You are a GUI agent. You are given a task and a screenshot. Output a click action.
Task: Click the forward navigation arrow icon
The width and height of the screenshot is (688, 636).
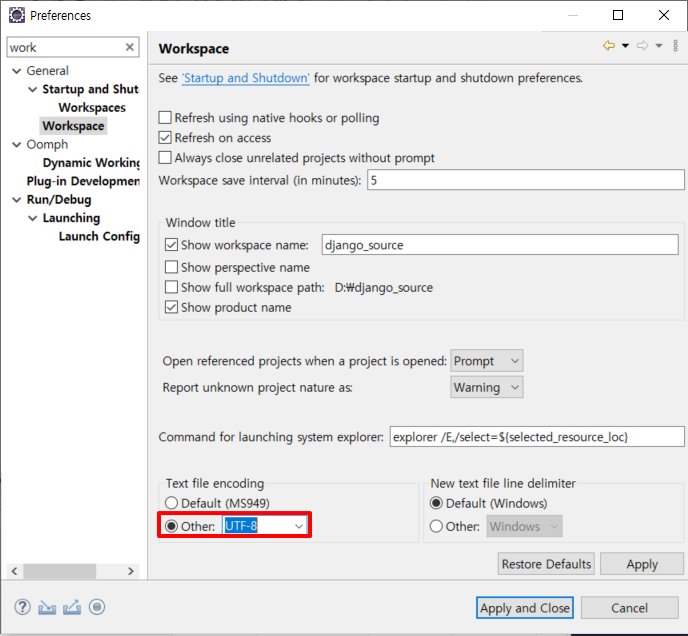[x=642, y=45]
